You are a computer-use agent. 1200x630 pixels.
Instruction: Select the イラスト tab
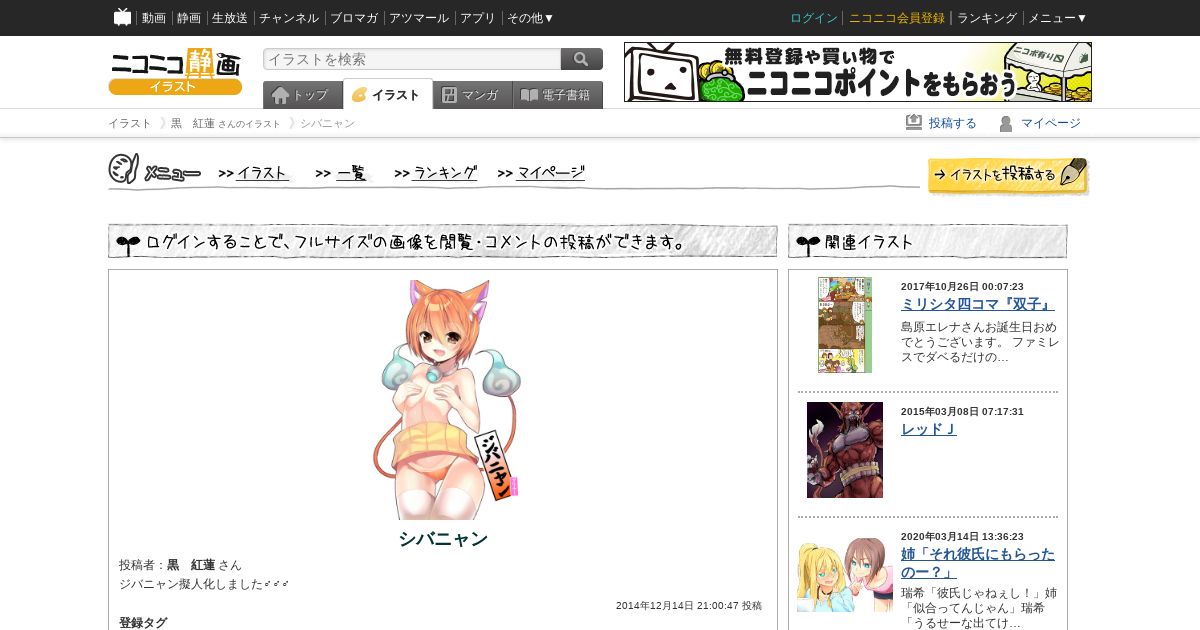coord(388,95)
